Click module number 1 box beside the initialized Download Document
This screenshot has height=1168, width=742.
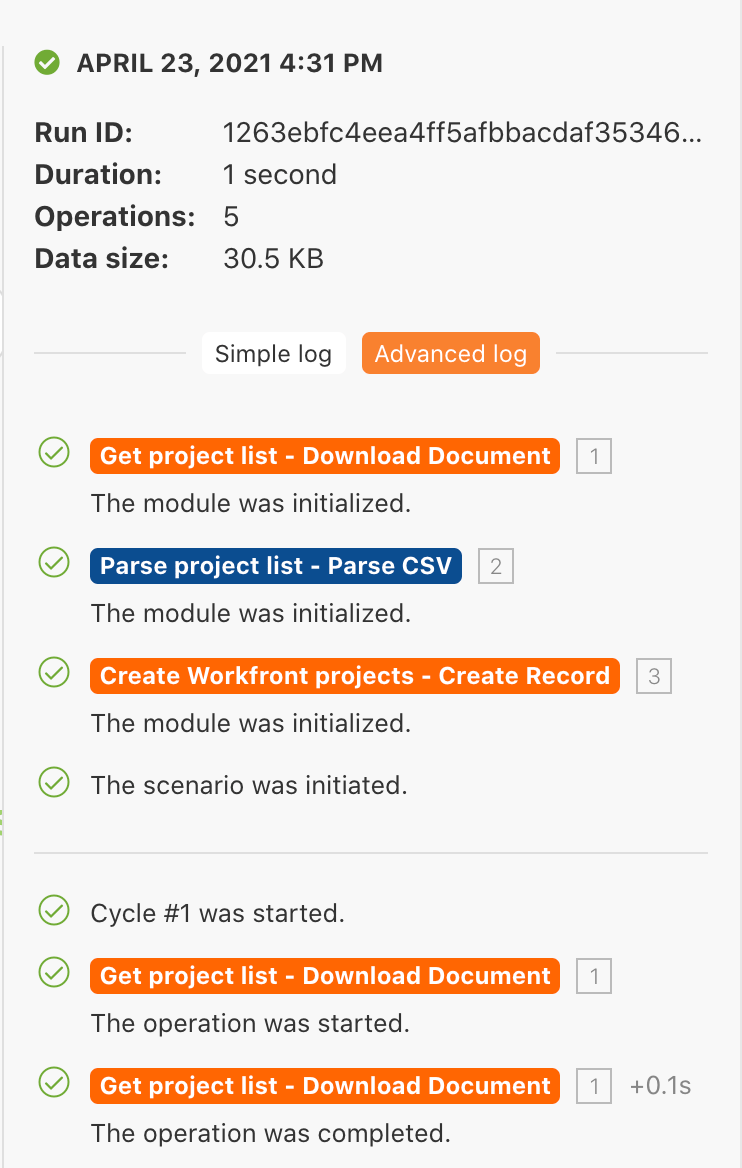pos(594,458)
